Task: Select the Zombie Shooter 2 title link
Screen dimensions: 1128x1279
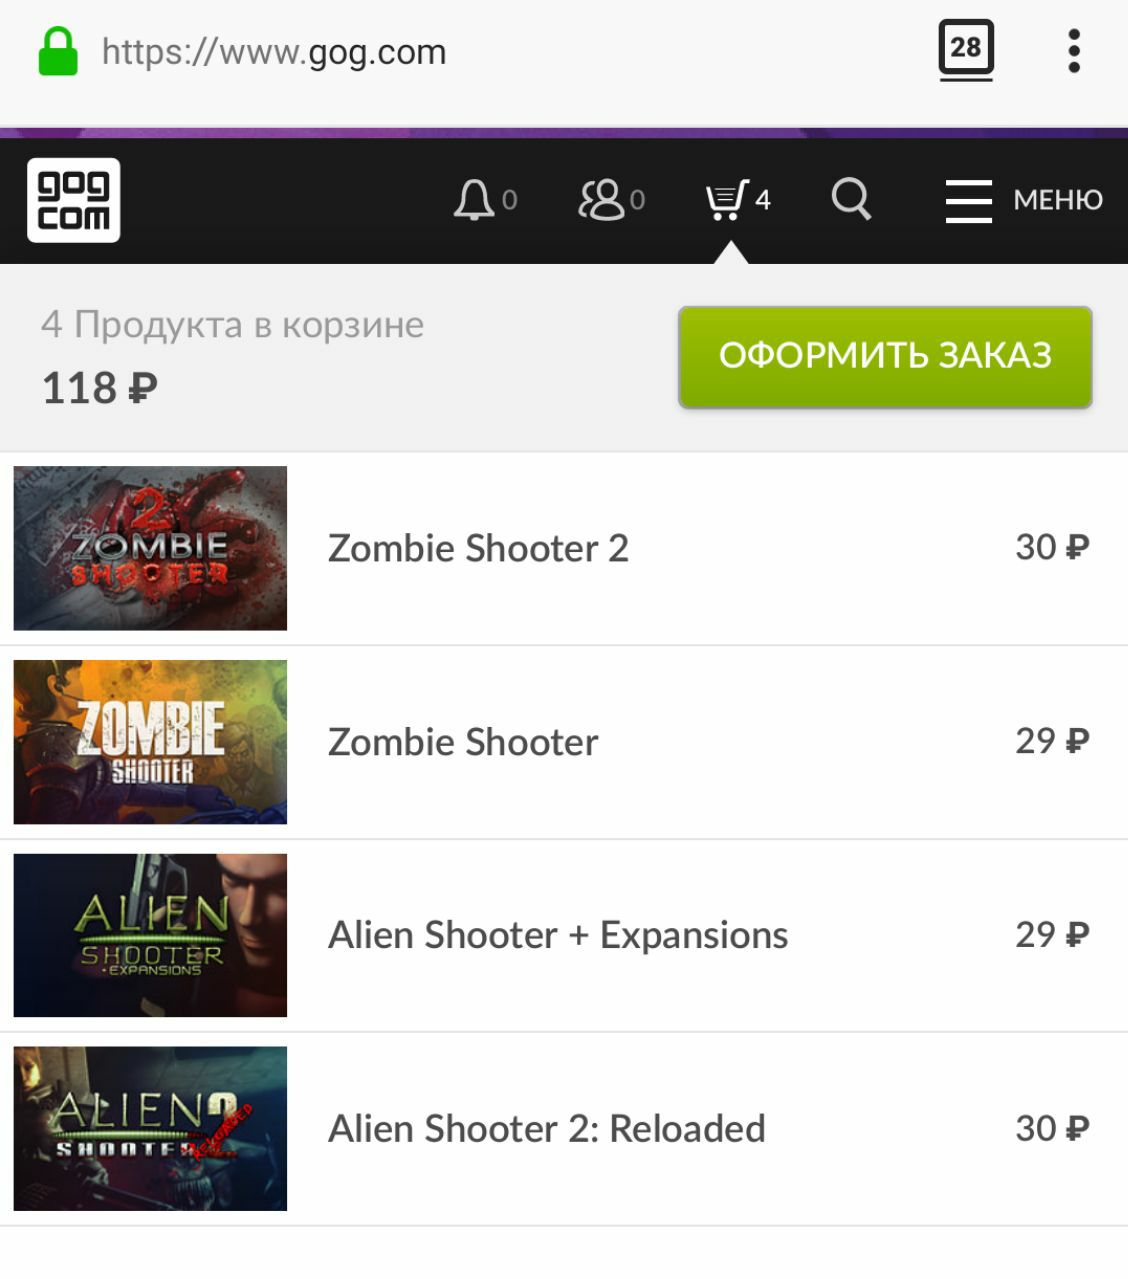Action: pyautogui.click(x=478, y=548)
